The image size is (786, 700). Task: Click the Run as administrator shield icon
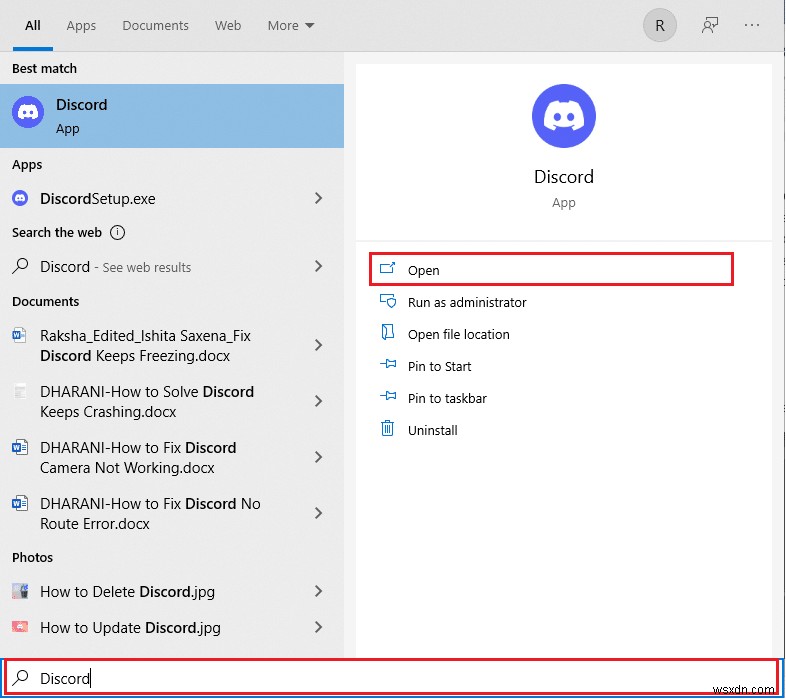pos(388,301)
